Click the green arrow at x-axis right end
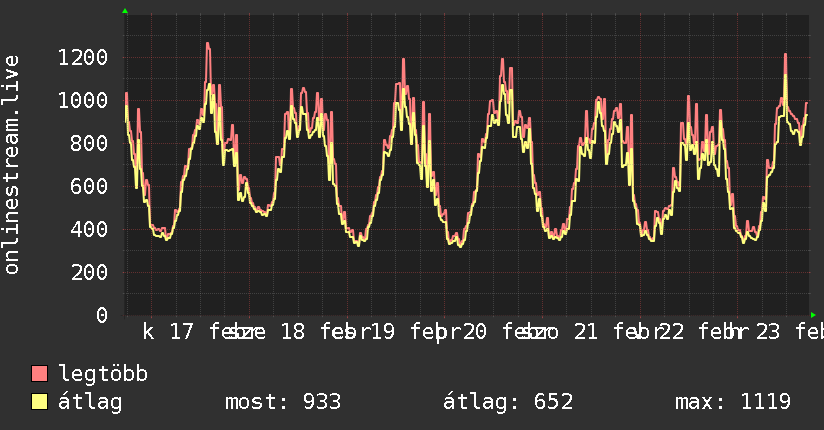 click(x=814, y=315)
